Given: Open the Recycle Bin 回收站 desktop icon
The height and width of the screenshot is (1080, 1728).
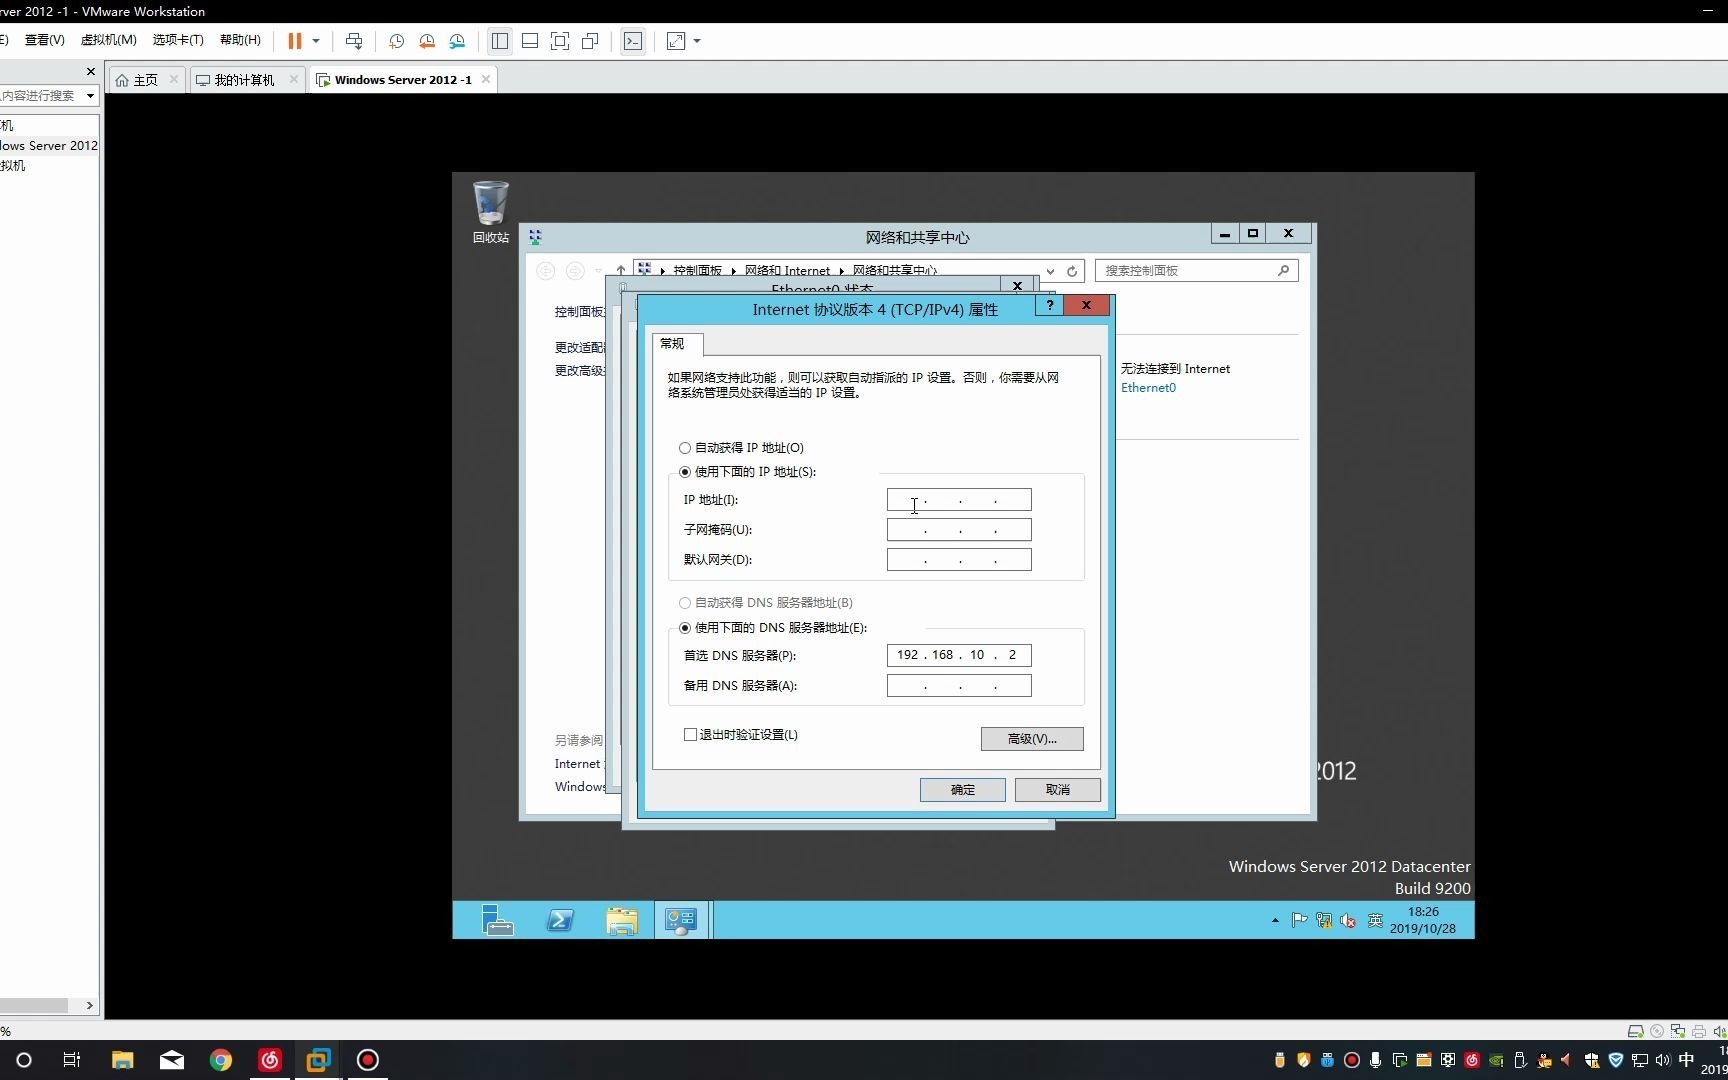Looking at the screenshot, I should coord(490,212).
